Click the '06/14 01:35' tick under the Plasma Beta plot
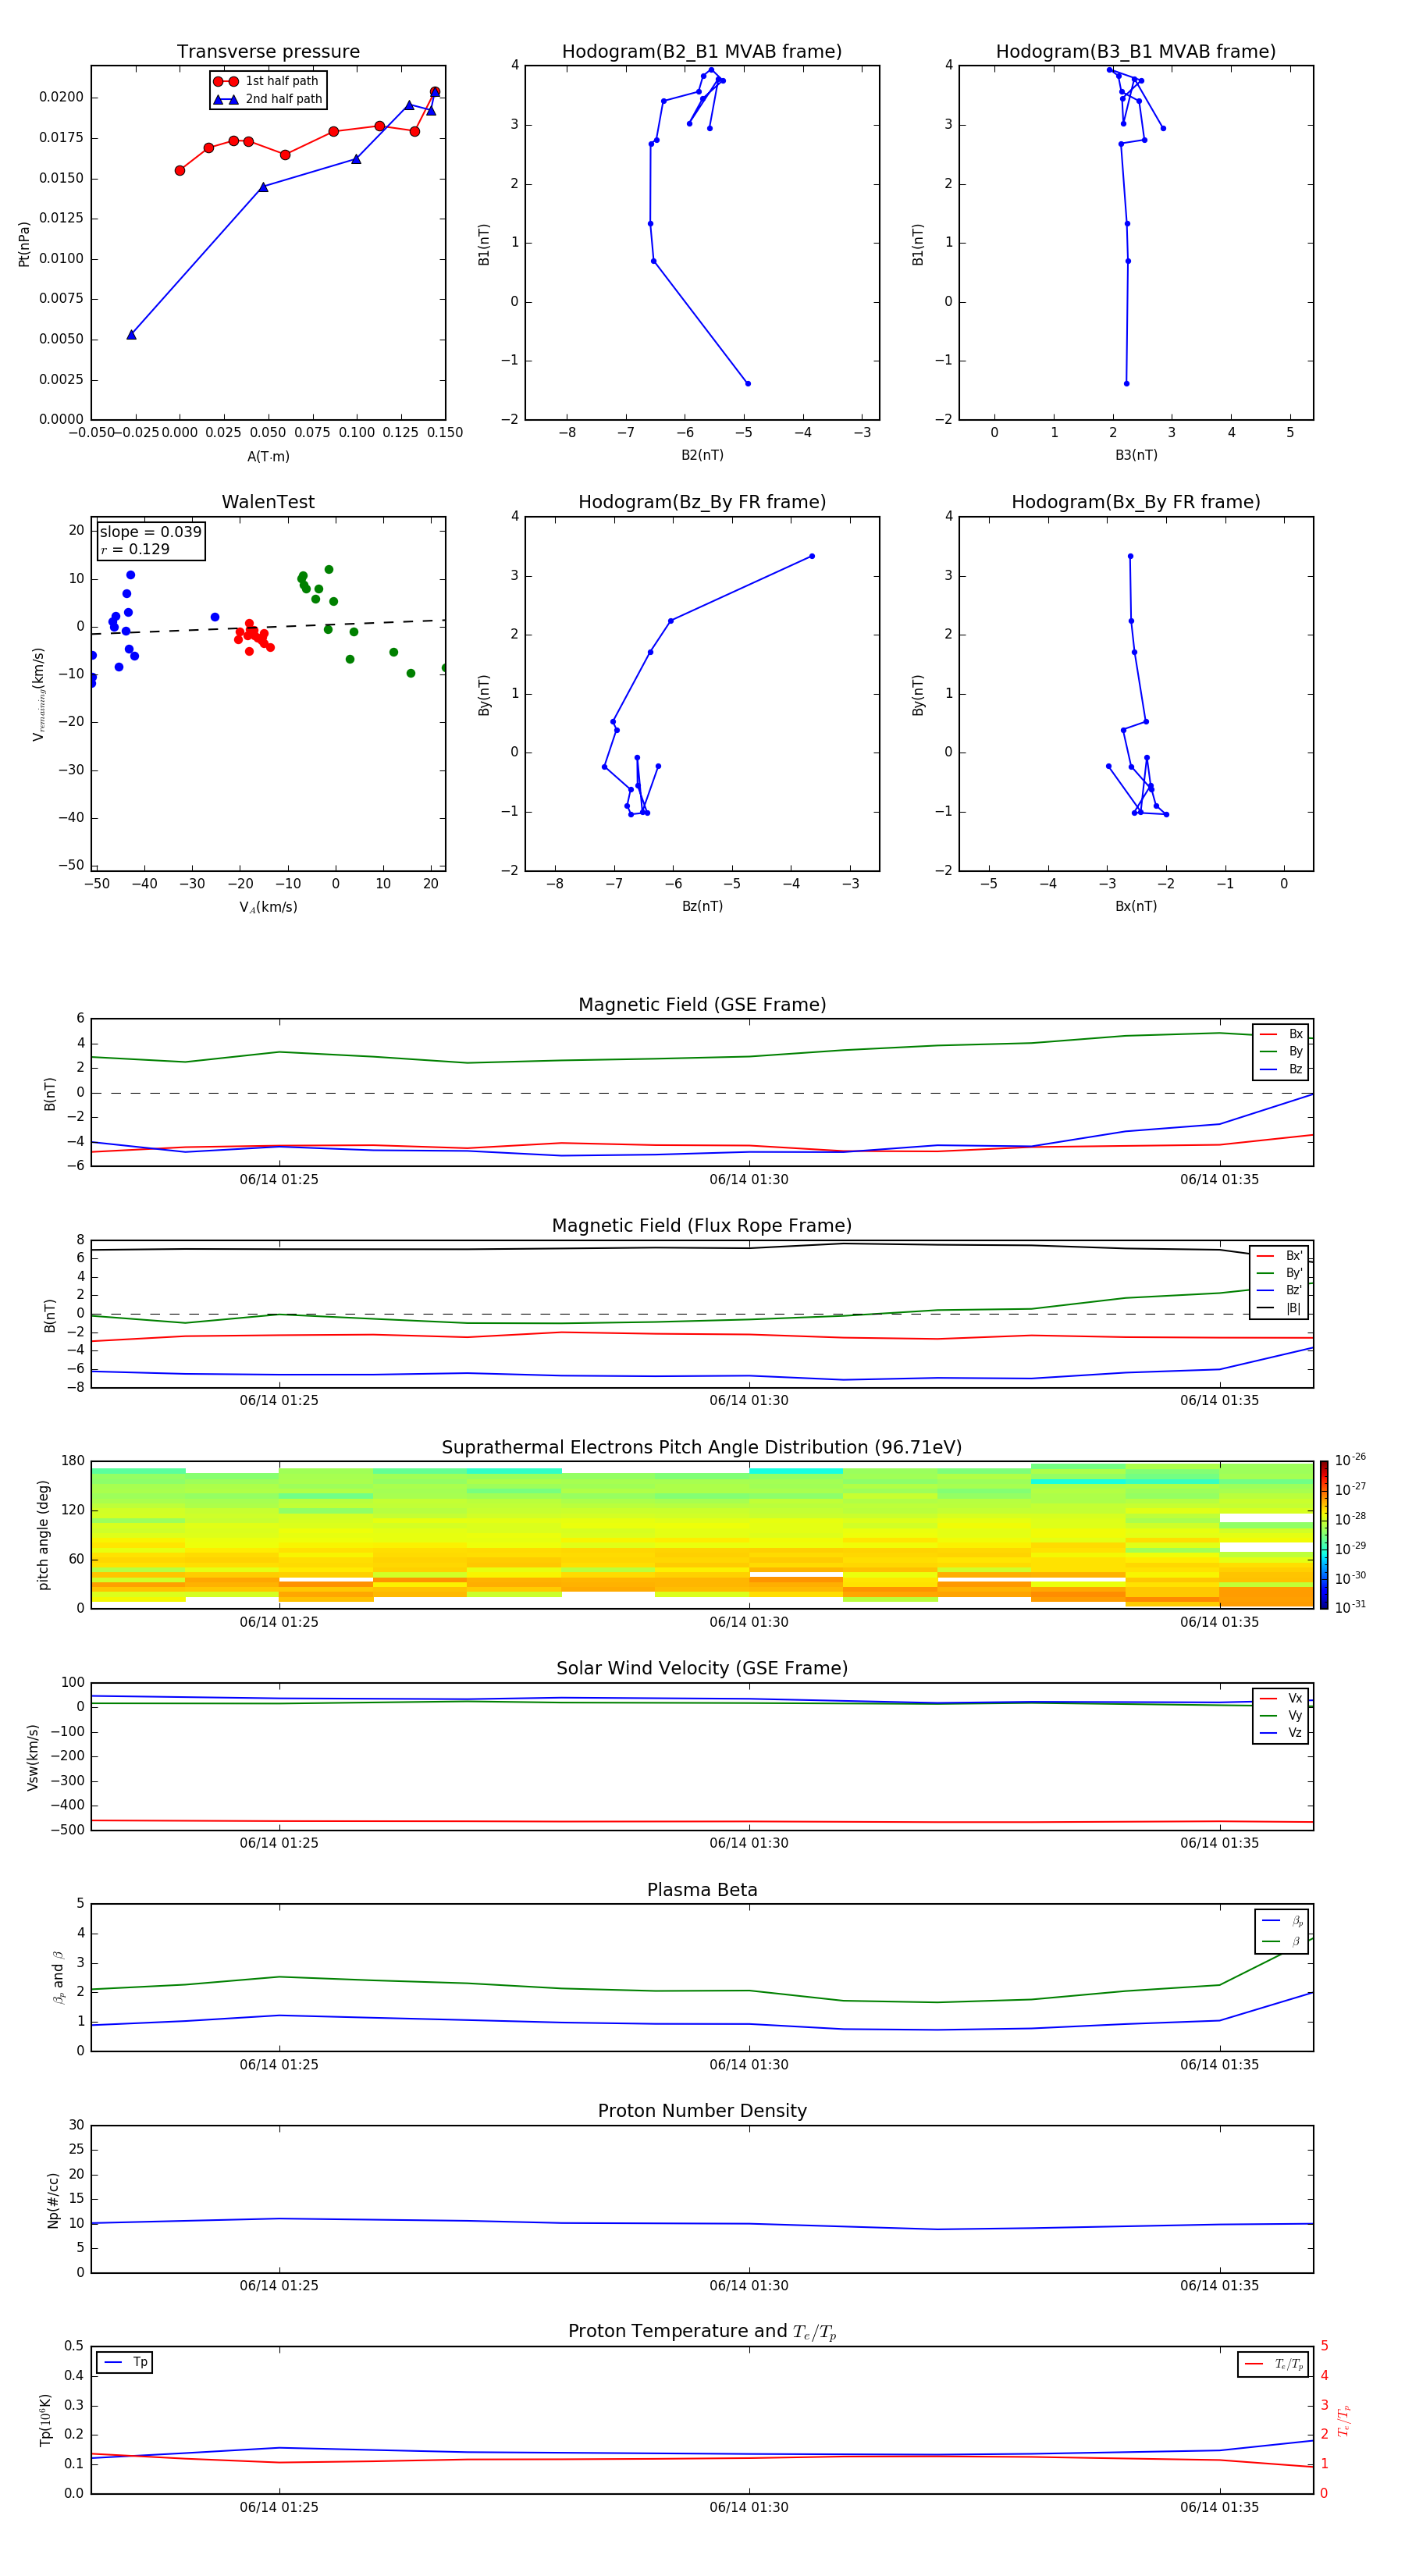The image size is (1405, 2576). (1219, 2065)
